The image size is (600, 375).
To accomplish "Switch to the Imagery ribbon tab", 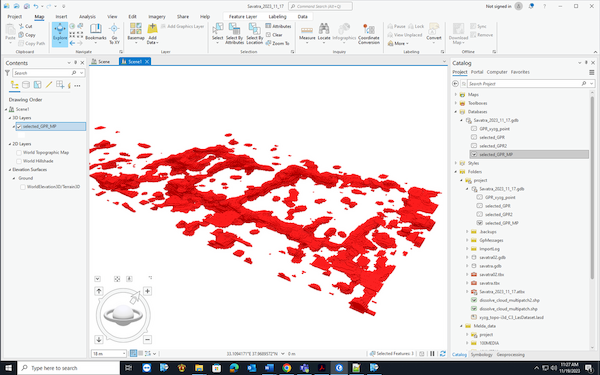I will pos(157,16).
